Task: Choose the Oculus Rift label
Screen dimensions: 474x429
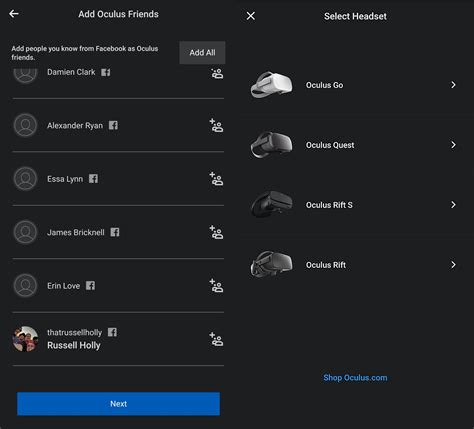Action: click(x=326, y=265)
